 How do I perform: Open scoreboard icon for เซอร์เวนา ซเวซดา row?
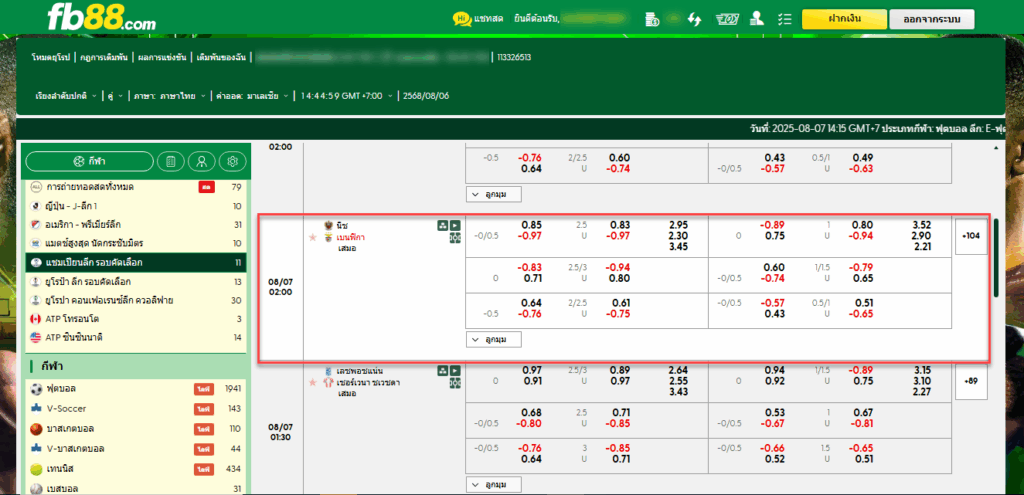455,383
